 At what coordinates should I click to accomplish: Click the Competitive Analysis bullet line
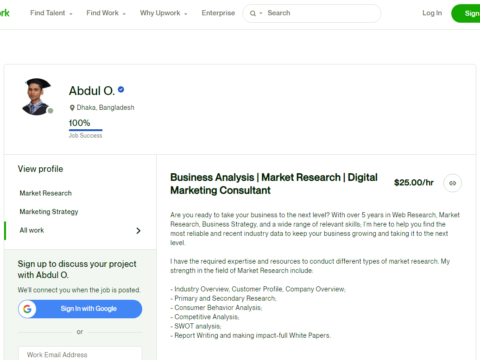205,317
